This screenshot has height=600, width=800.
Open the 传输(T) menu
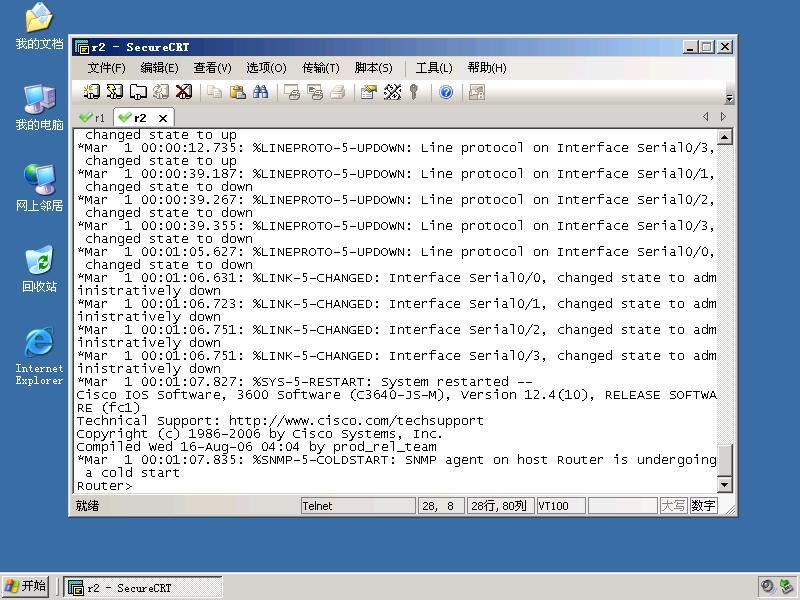click(320, 68)
